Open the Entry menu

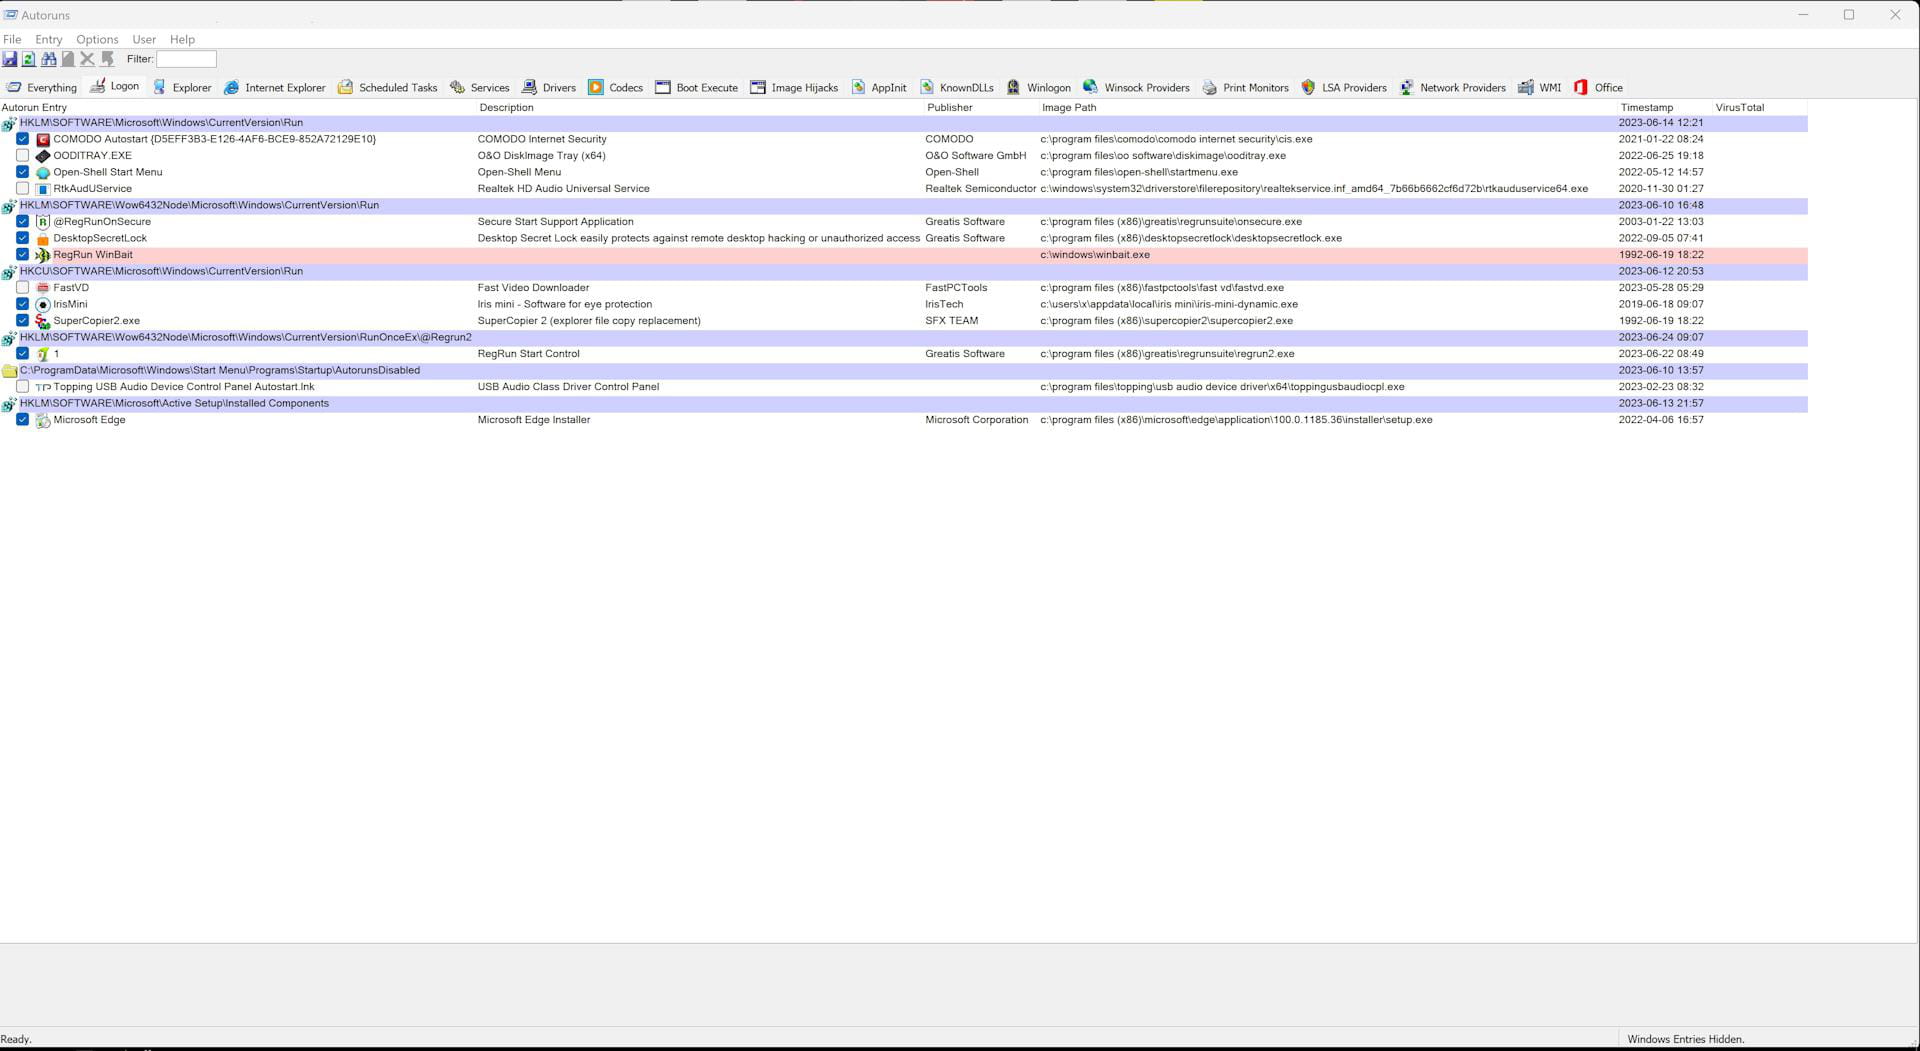(x=48, y=39)
